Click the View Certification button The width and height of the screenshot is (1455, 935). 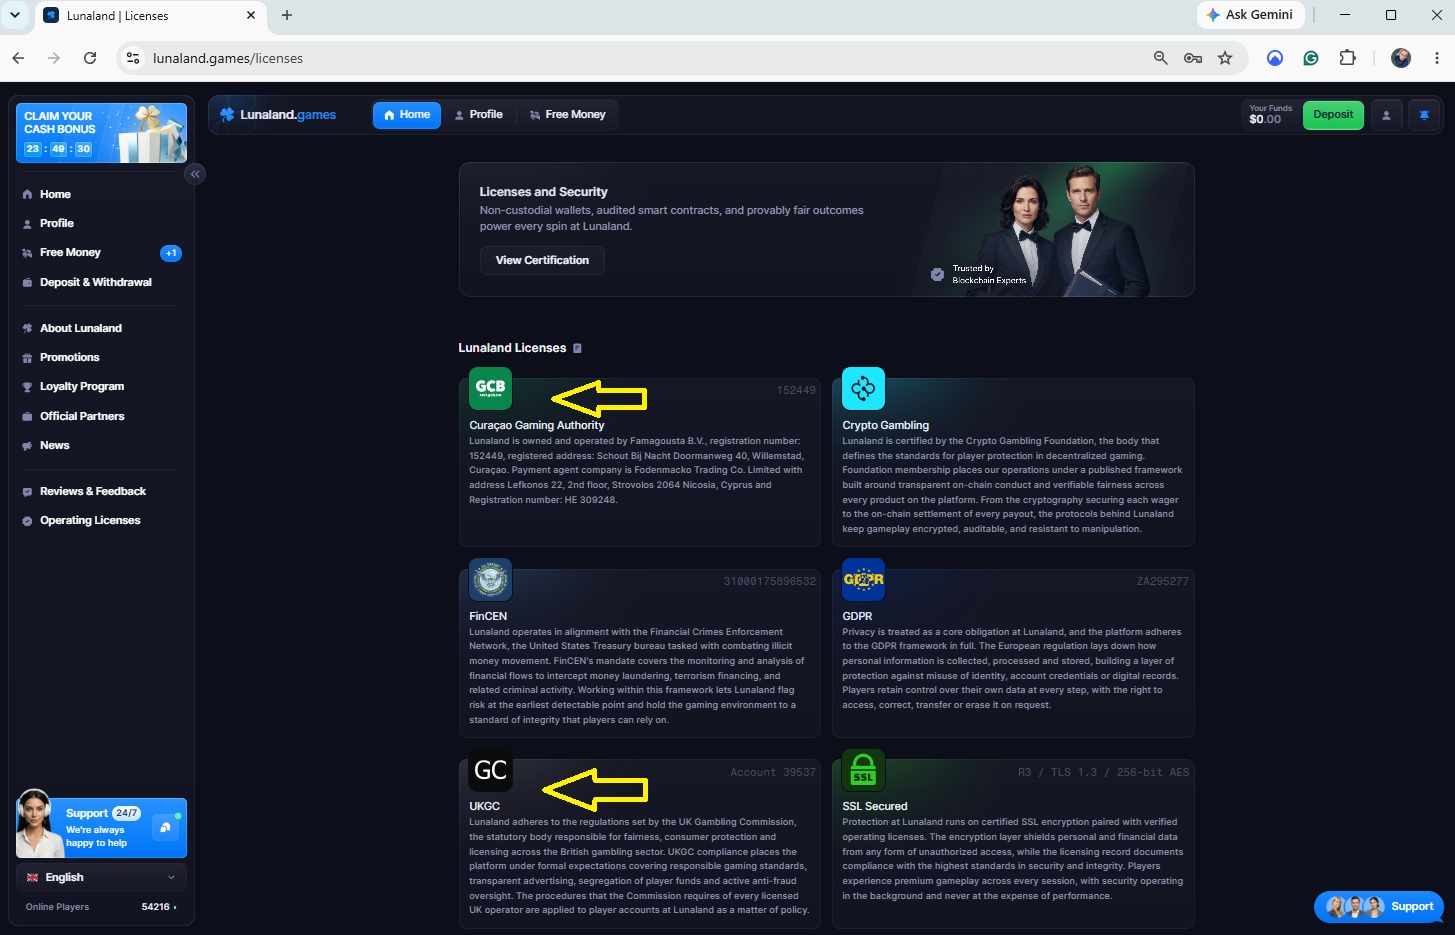[x=542, y=260]
